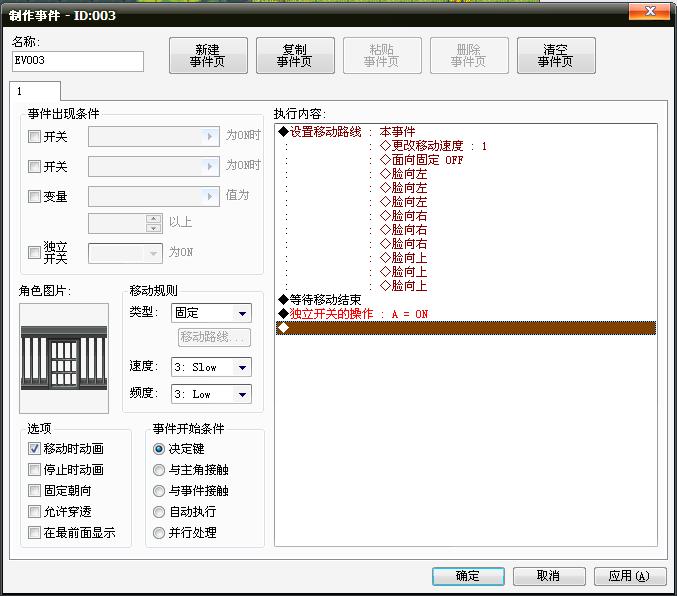Click the 角色图片 gate graphic thumbnail

coord(64,358)
